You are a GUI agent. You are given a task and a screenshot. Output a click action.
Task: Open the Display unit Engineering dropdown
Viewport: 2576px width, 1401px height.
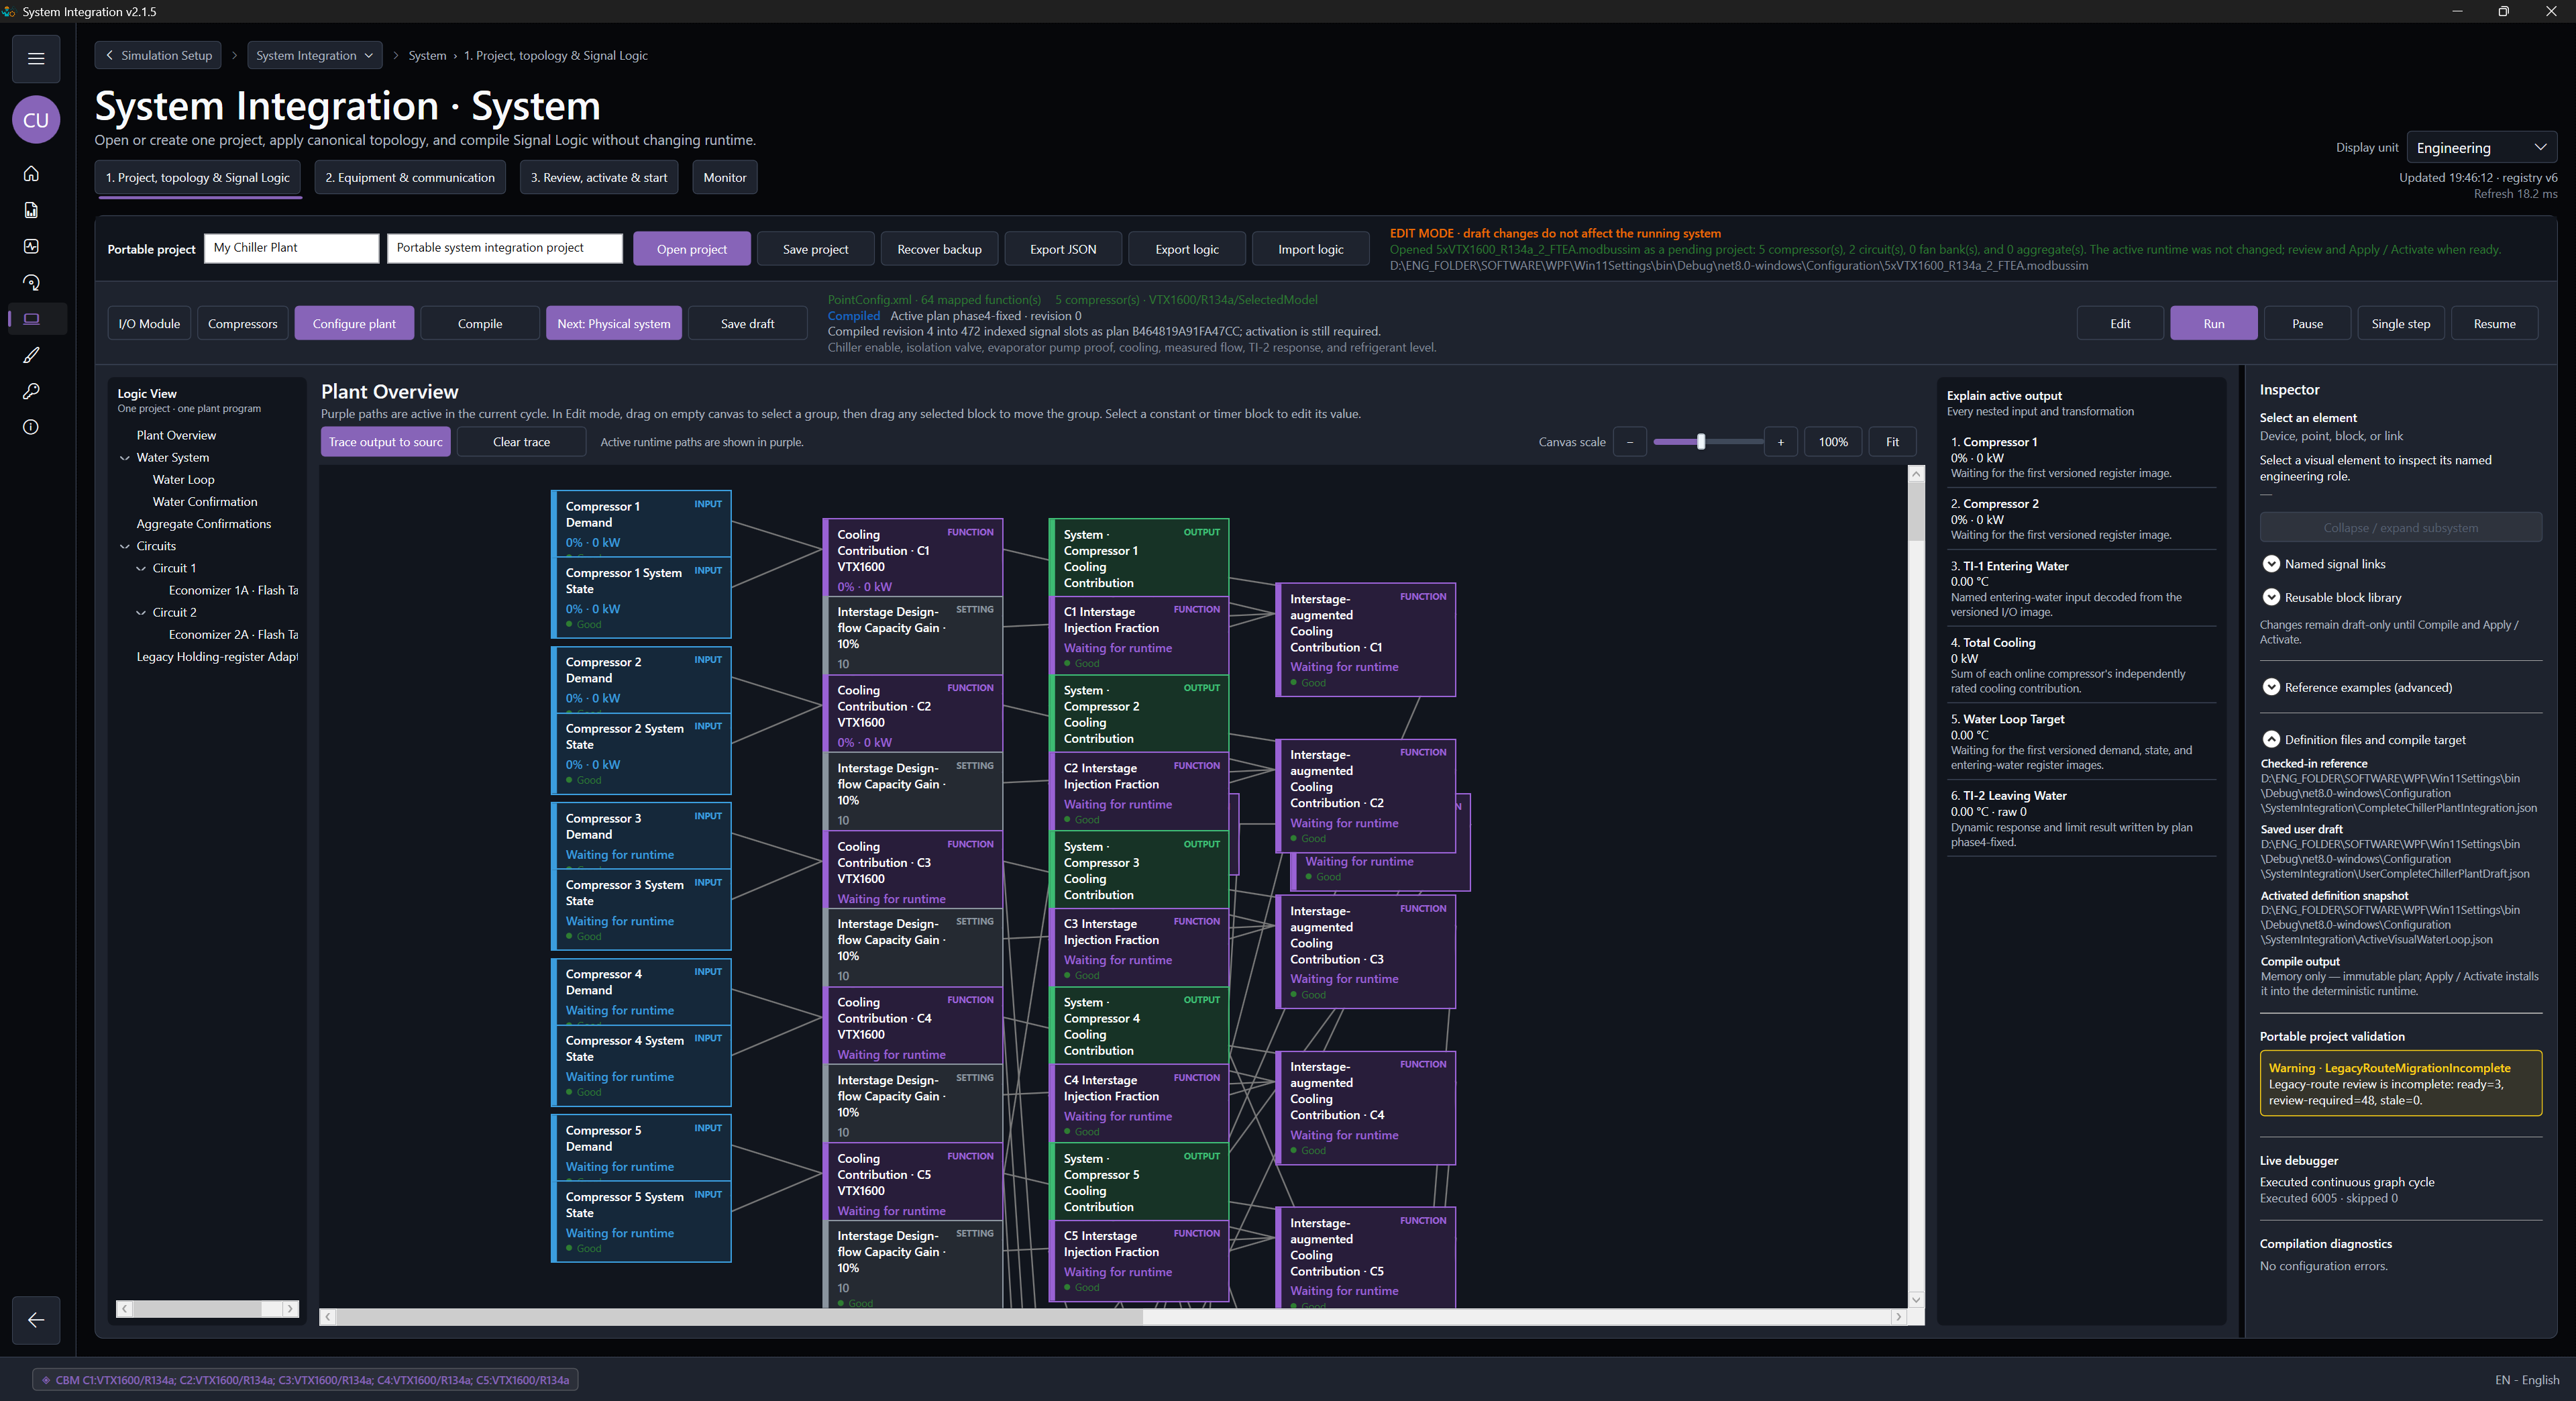2481,148
